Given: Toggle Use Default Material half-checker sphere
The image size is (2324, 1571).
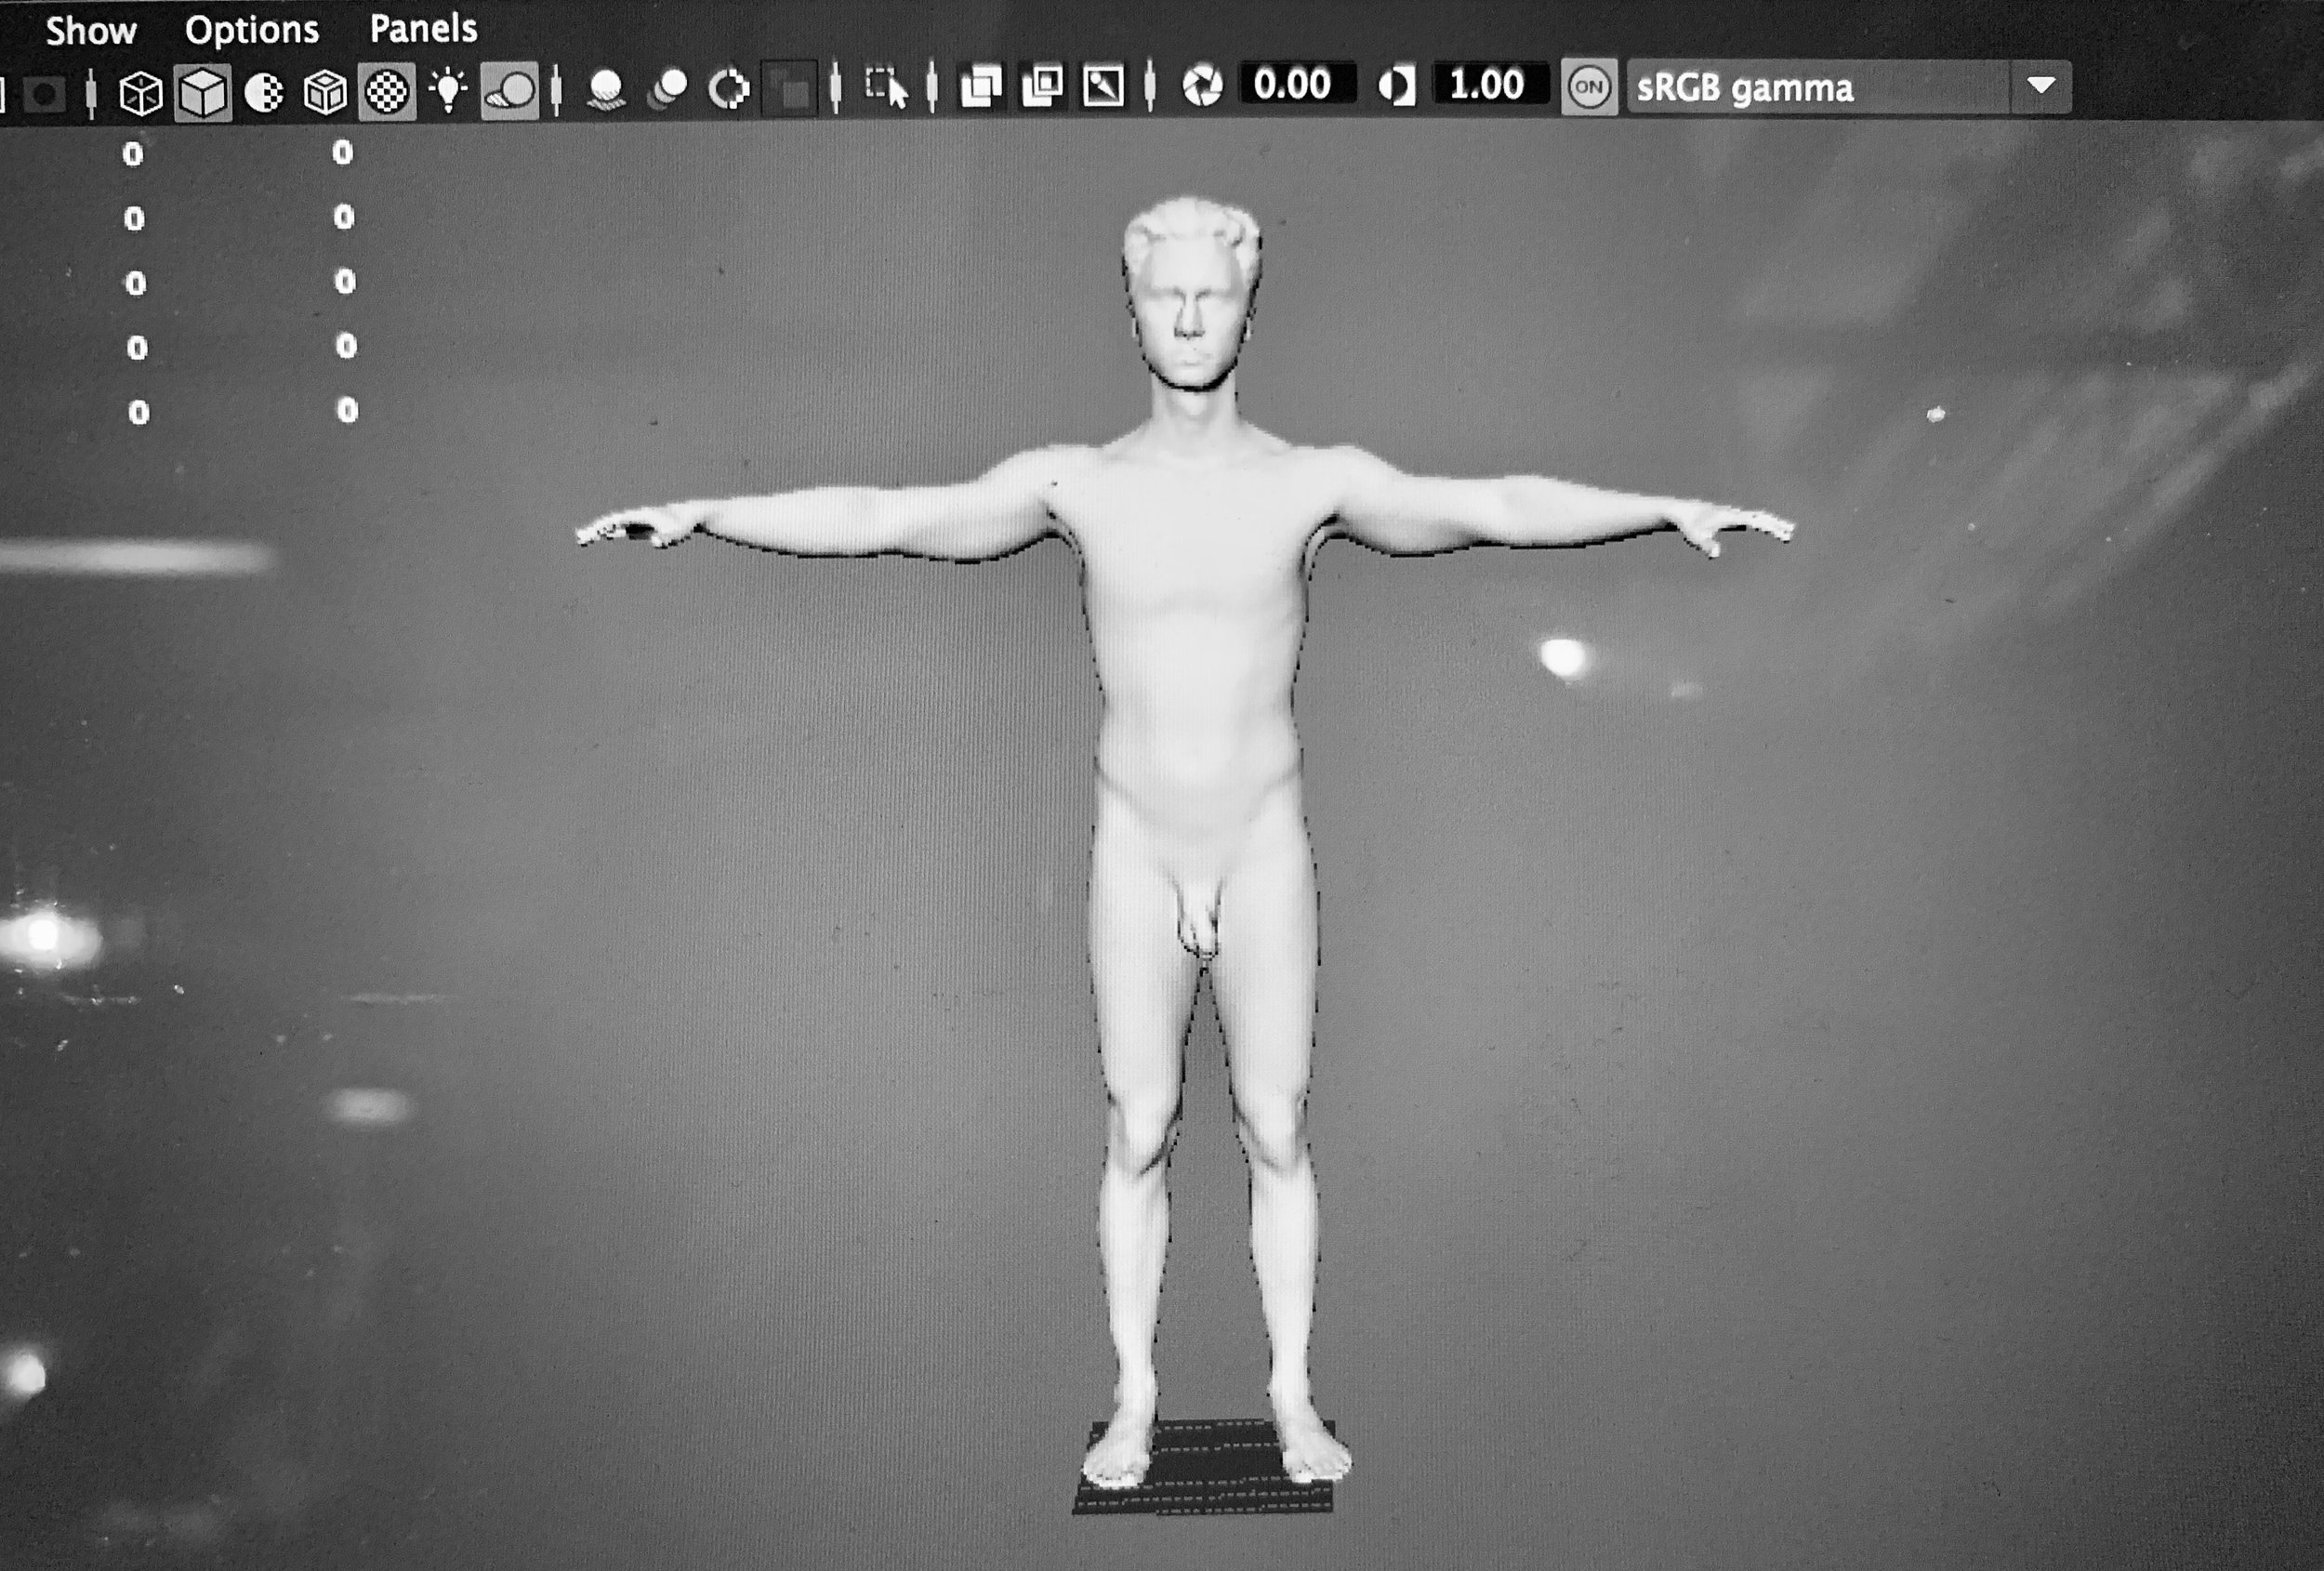Looking at the screenshot, I should (264, 93).
